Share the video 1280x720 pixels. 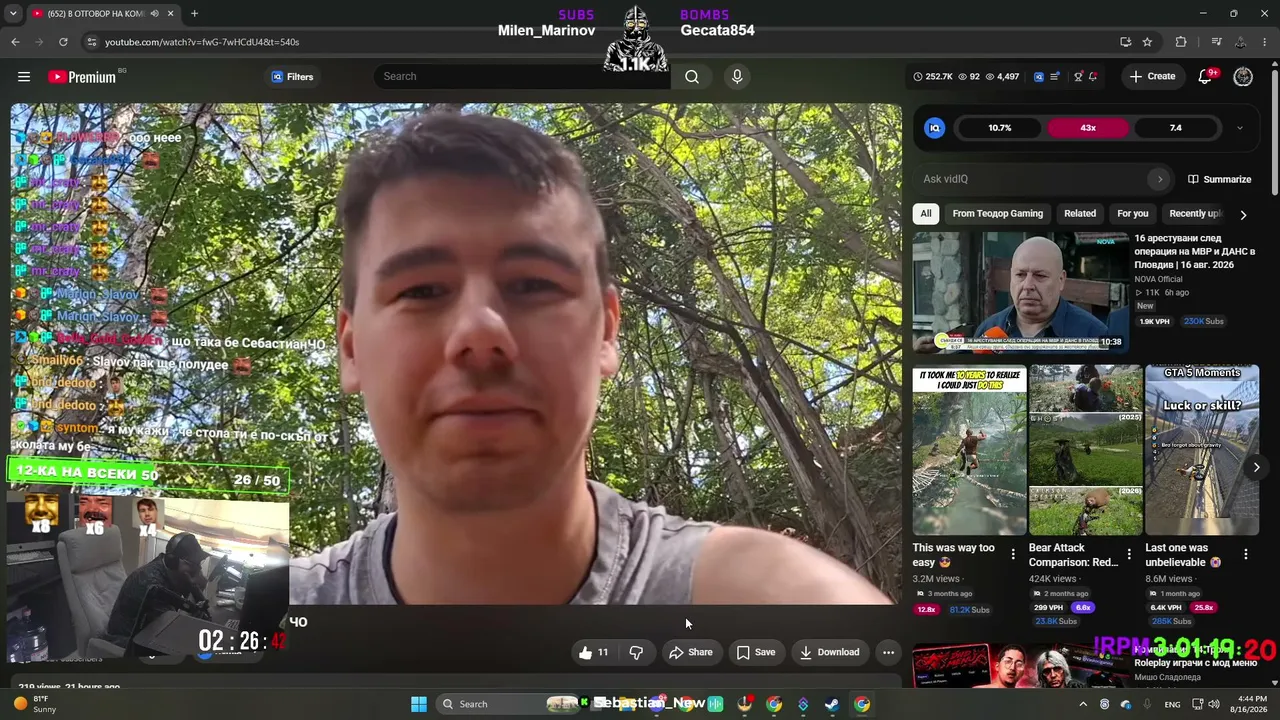tap(691, 652)
